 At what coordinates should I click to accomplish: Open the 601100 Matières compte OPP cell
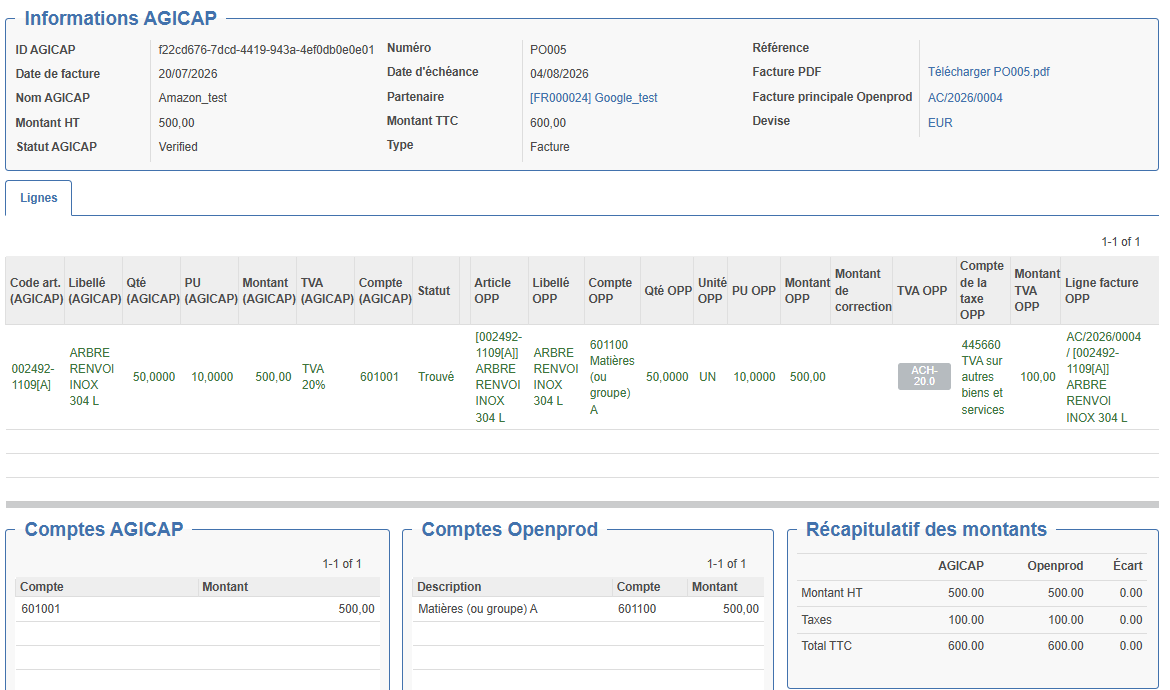pyautogui.click(x=612, y=377)
